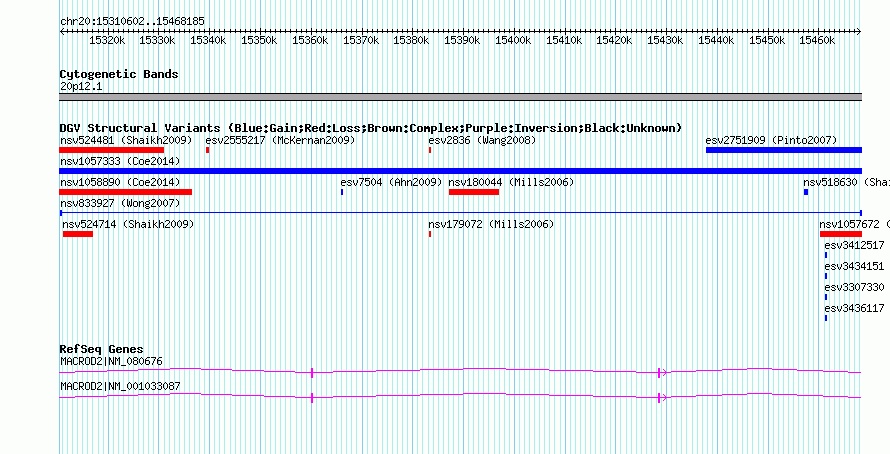
Task: Select the MACROD2 NM_080676 transcript line
Action: (x=461, y=372)
